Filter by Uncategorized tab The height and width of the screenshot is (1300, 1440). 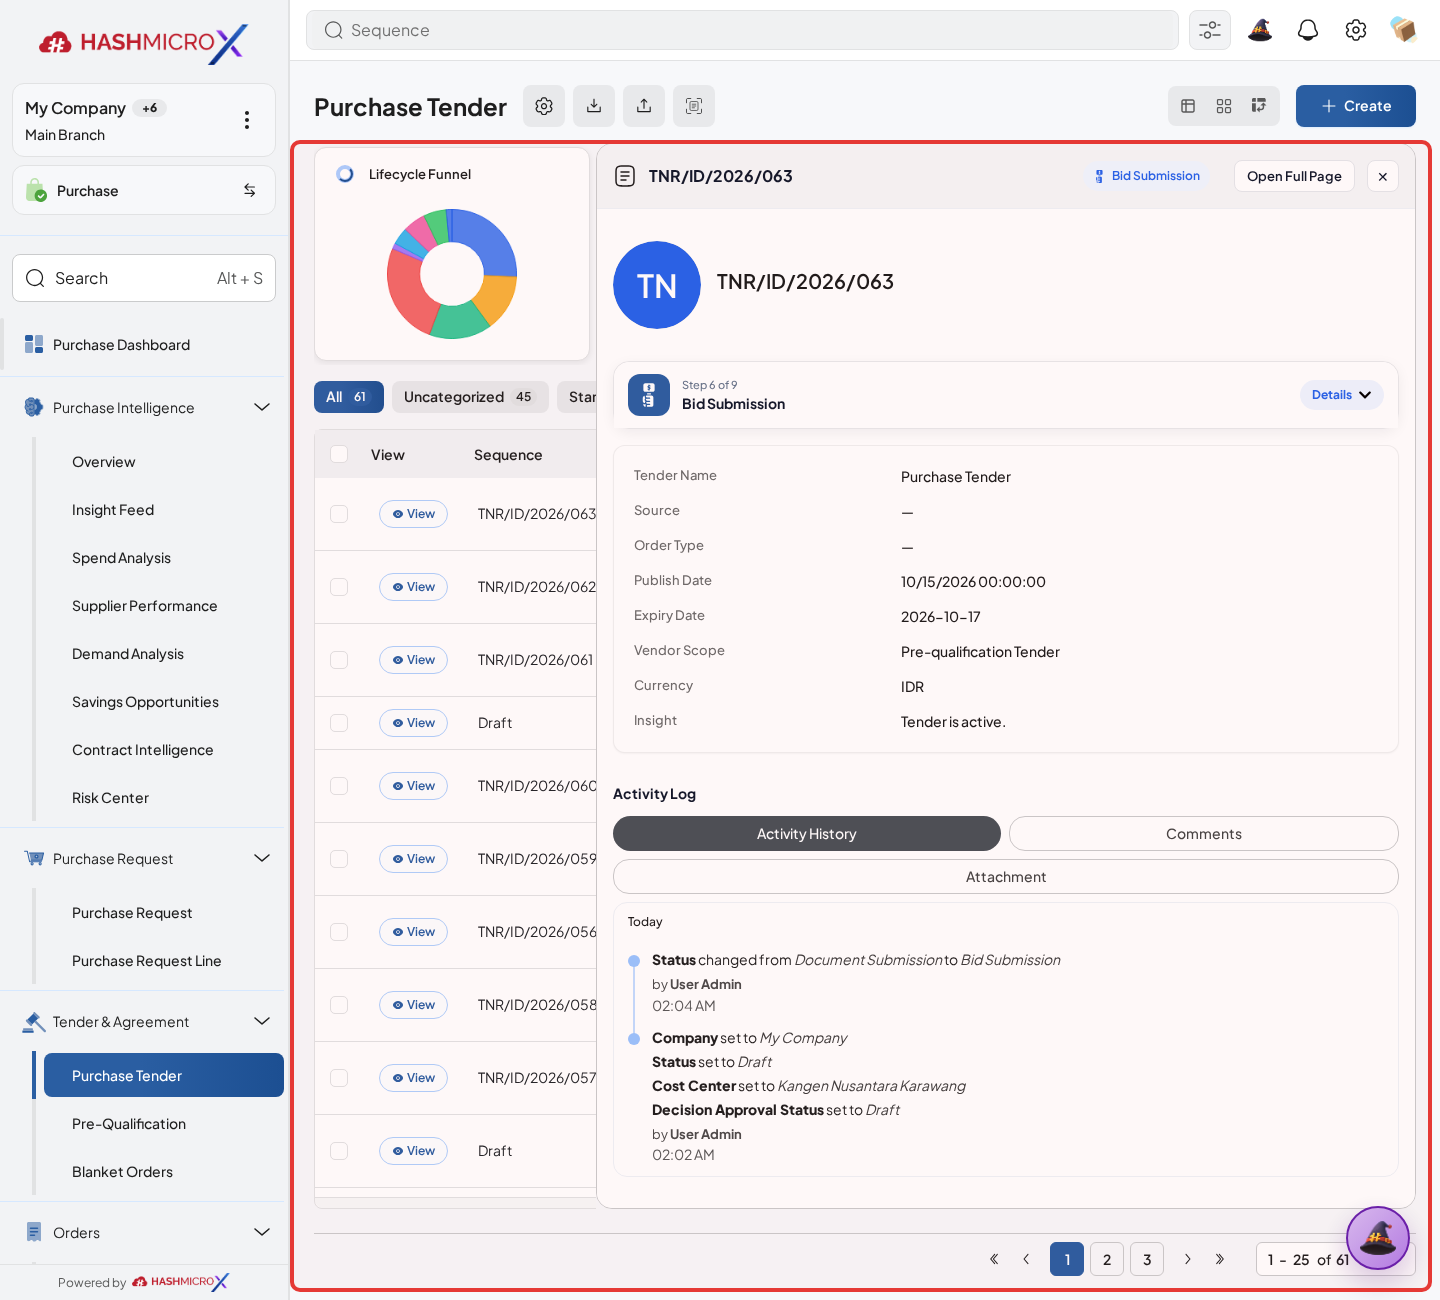[x=470, y=397]
